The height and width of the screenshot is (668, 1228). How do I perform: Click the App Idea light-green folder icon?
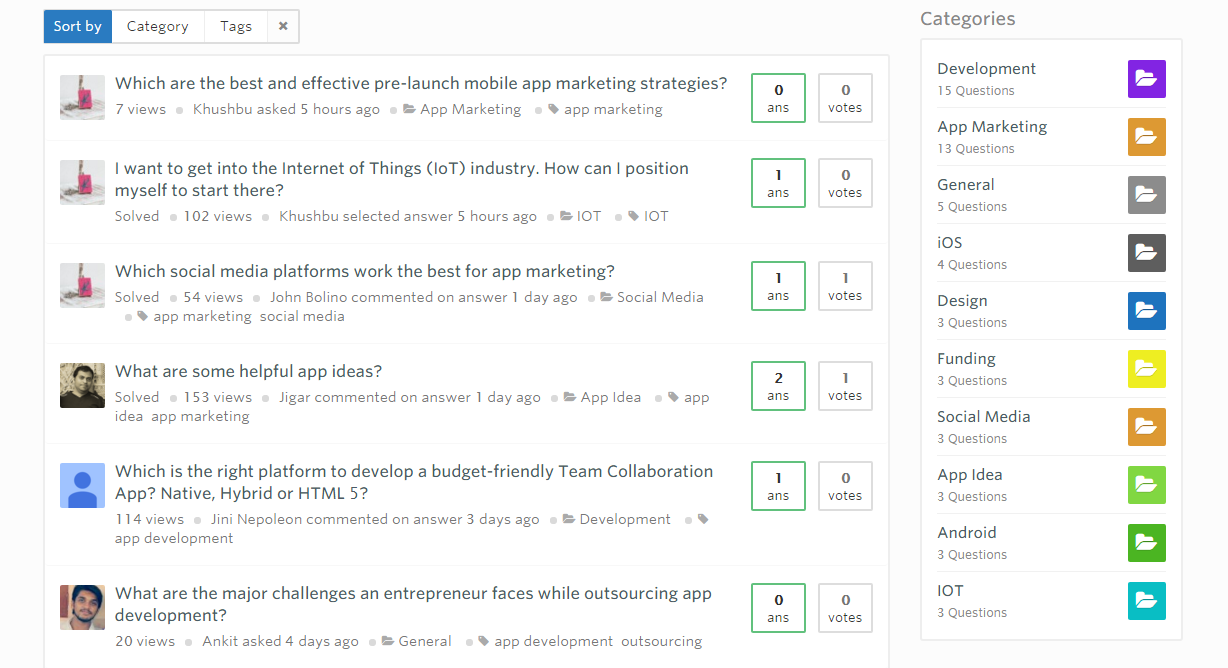tap(1146, 485)
